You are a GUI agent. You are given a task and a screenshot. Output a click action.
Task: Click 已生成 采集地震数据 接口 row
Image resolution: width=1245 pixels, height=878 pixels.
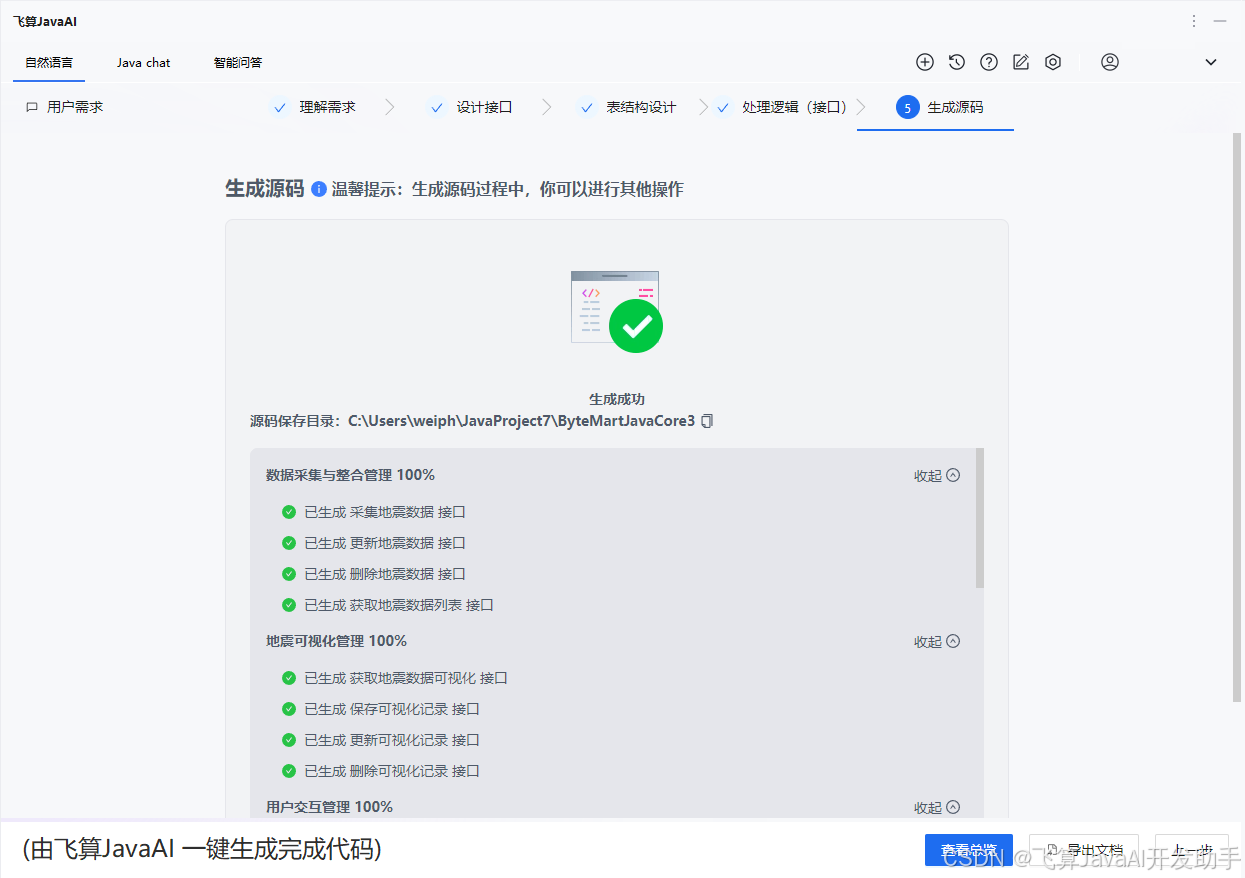click(374, 512)
